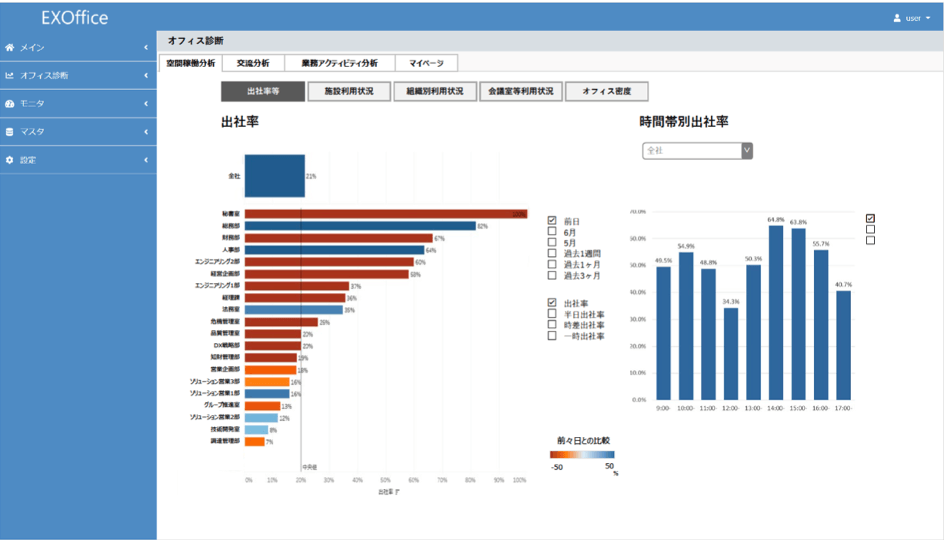Enable the 過去1週間 checkbox
The width and height of the screenshot is (944, 540).
pos(552,253)
